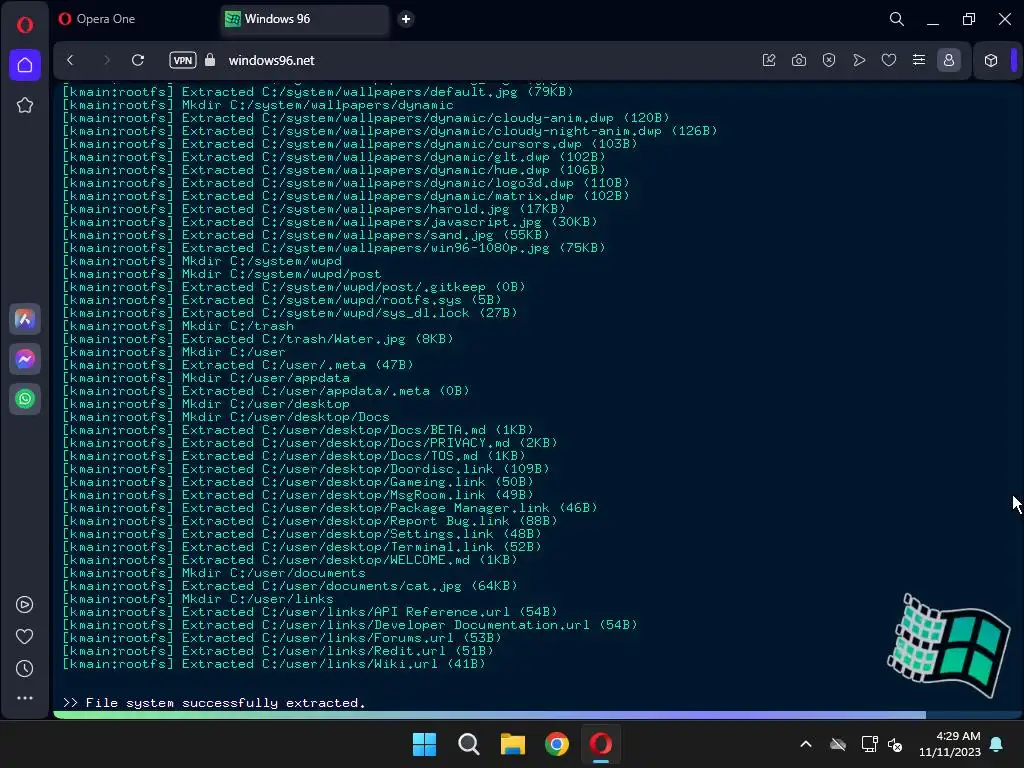1024x768 pixels.
Task: Open a new tab with plus button
Action: (406, 19)
